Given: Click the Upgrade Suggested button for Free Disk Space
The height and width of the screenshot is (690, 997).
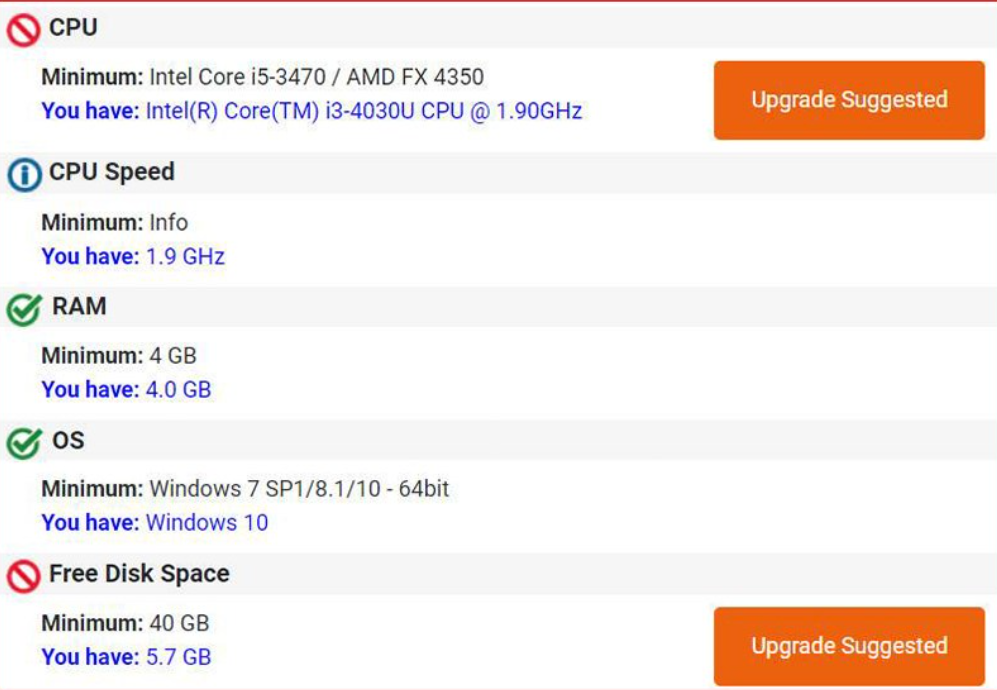Looking at the screenshot, I should (x=849, y=646).
